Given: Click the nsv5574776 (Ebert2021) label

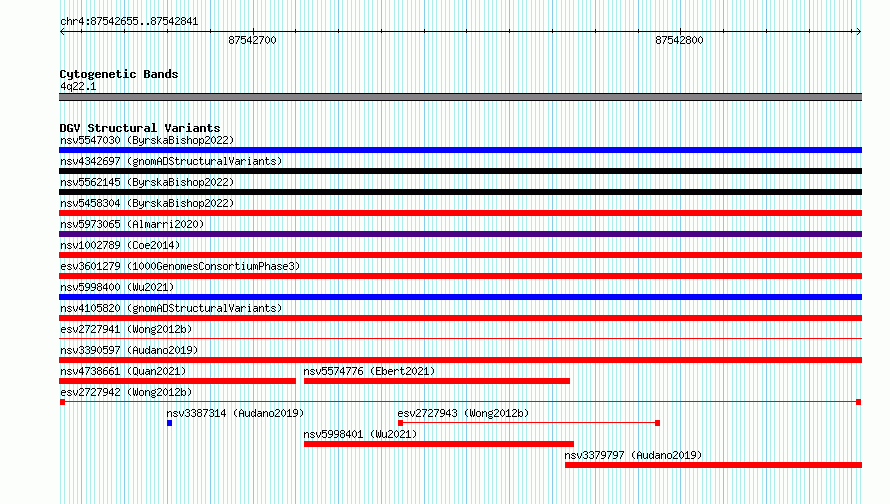Looking at the screenshot, I should click(369, 371).
